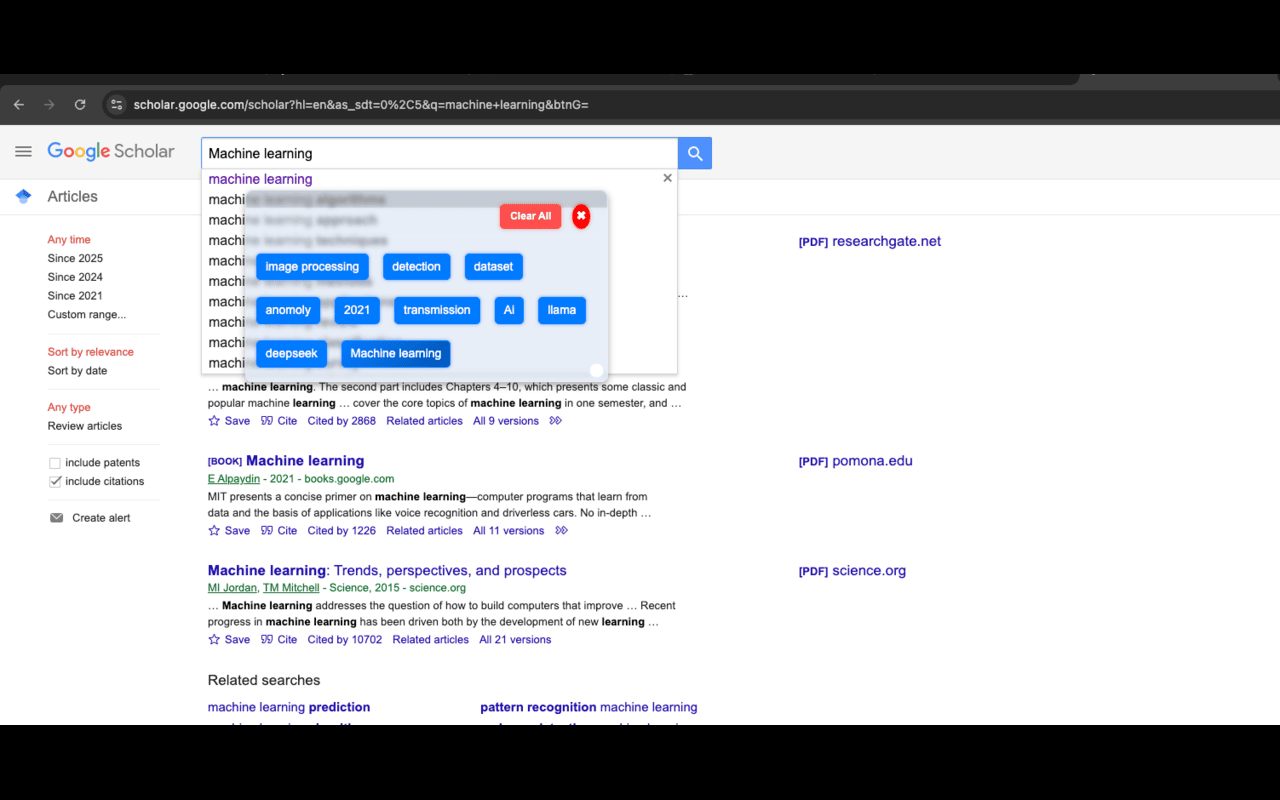Select the Since 2024 time filter
Screen dimensions: 1280x800
[75, 277]
